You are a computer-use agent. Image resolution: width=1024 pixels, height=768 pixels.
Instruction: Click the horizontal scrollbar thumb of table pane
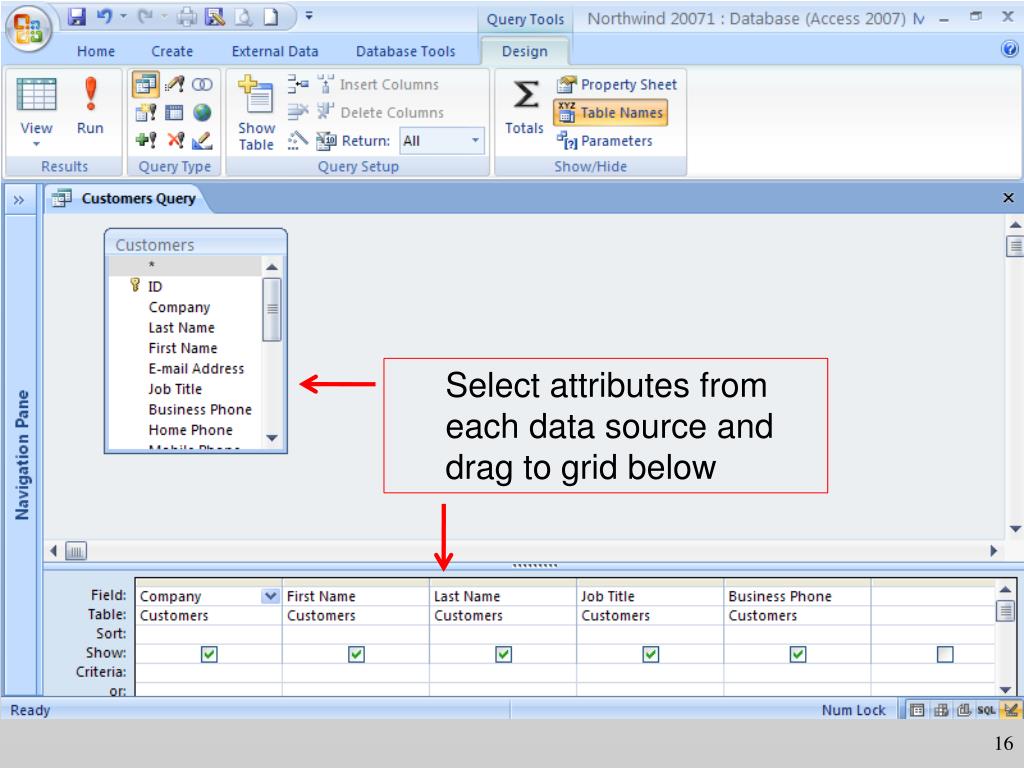pyautogui.click(x=76, y=552)
